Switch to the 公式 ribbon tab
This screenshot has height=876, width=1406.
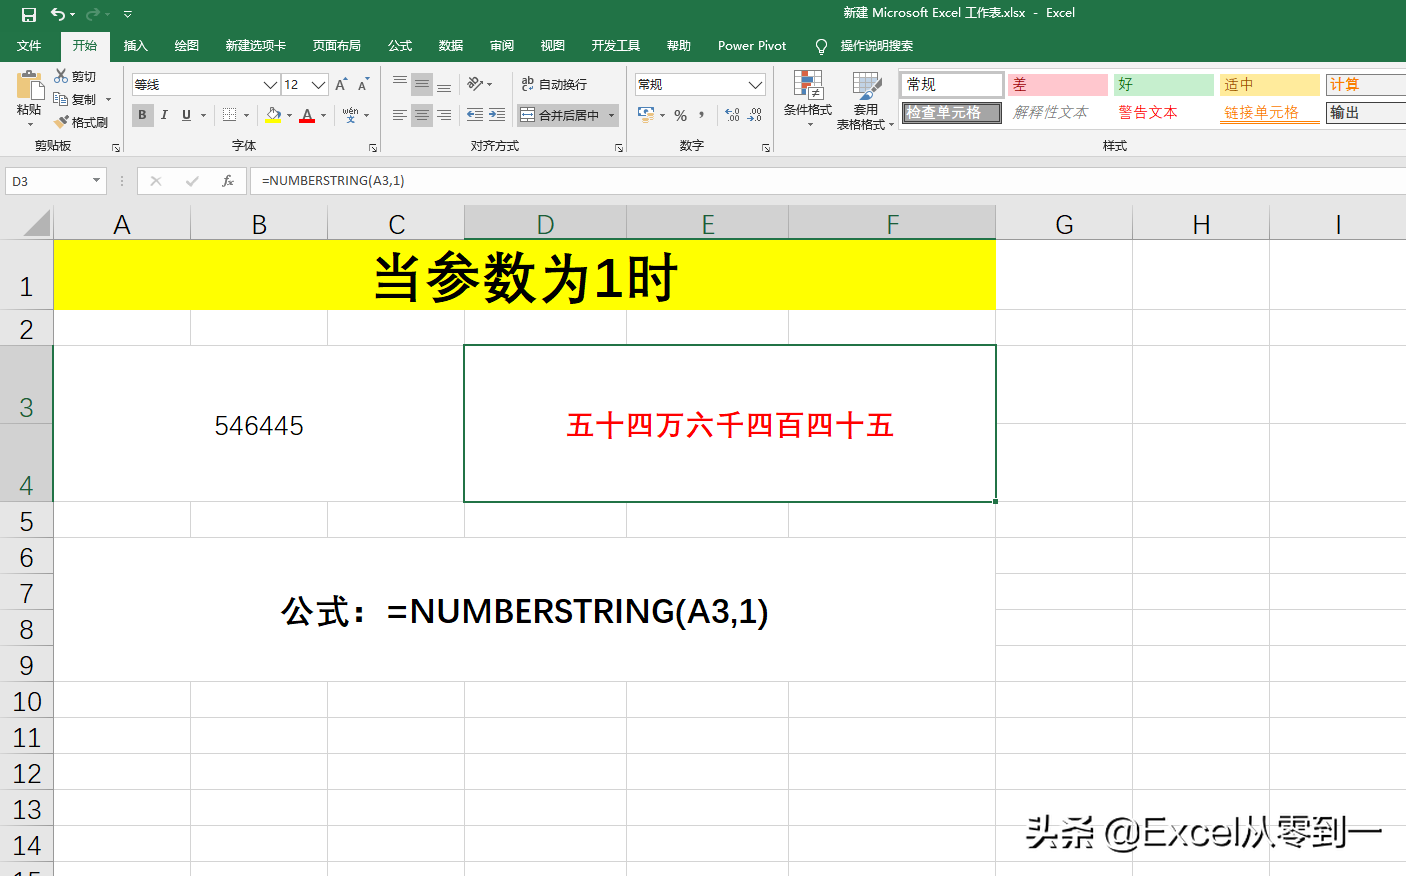click(399, 45)
